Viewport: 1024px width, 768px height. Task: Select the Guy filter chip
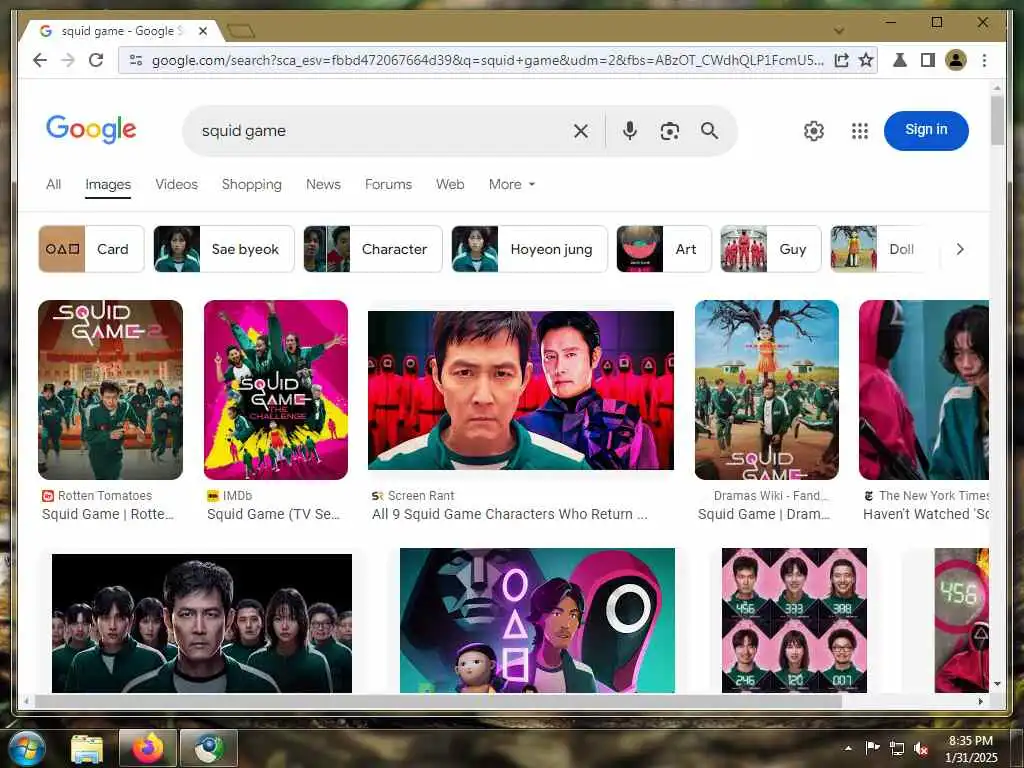click(x=771, y=249)
